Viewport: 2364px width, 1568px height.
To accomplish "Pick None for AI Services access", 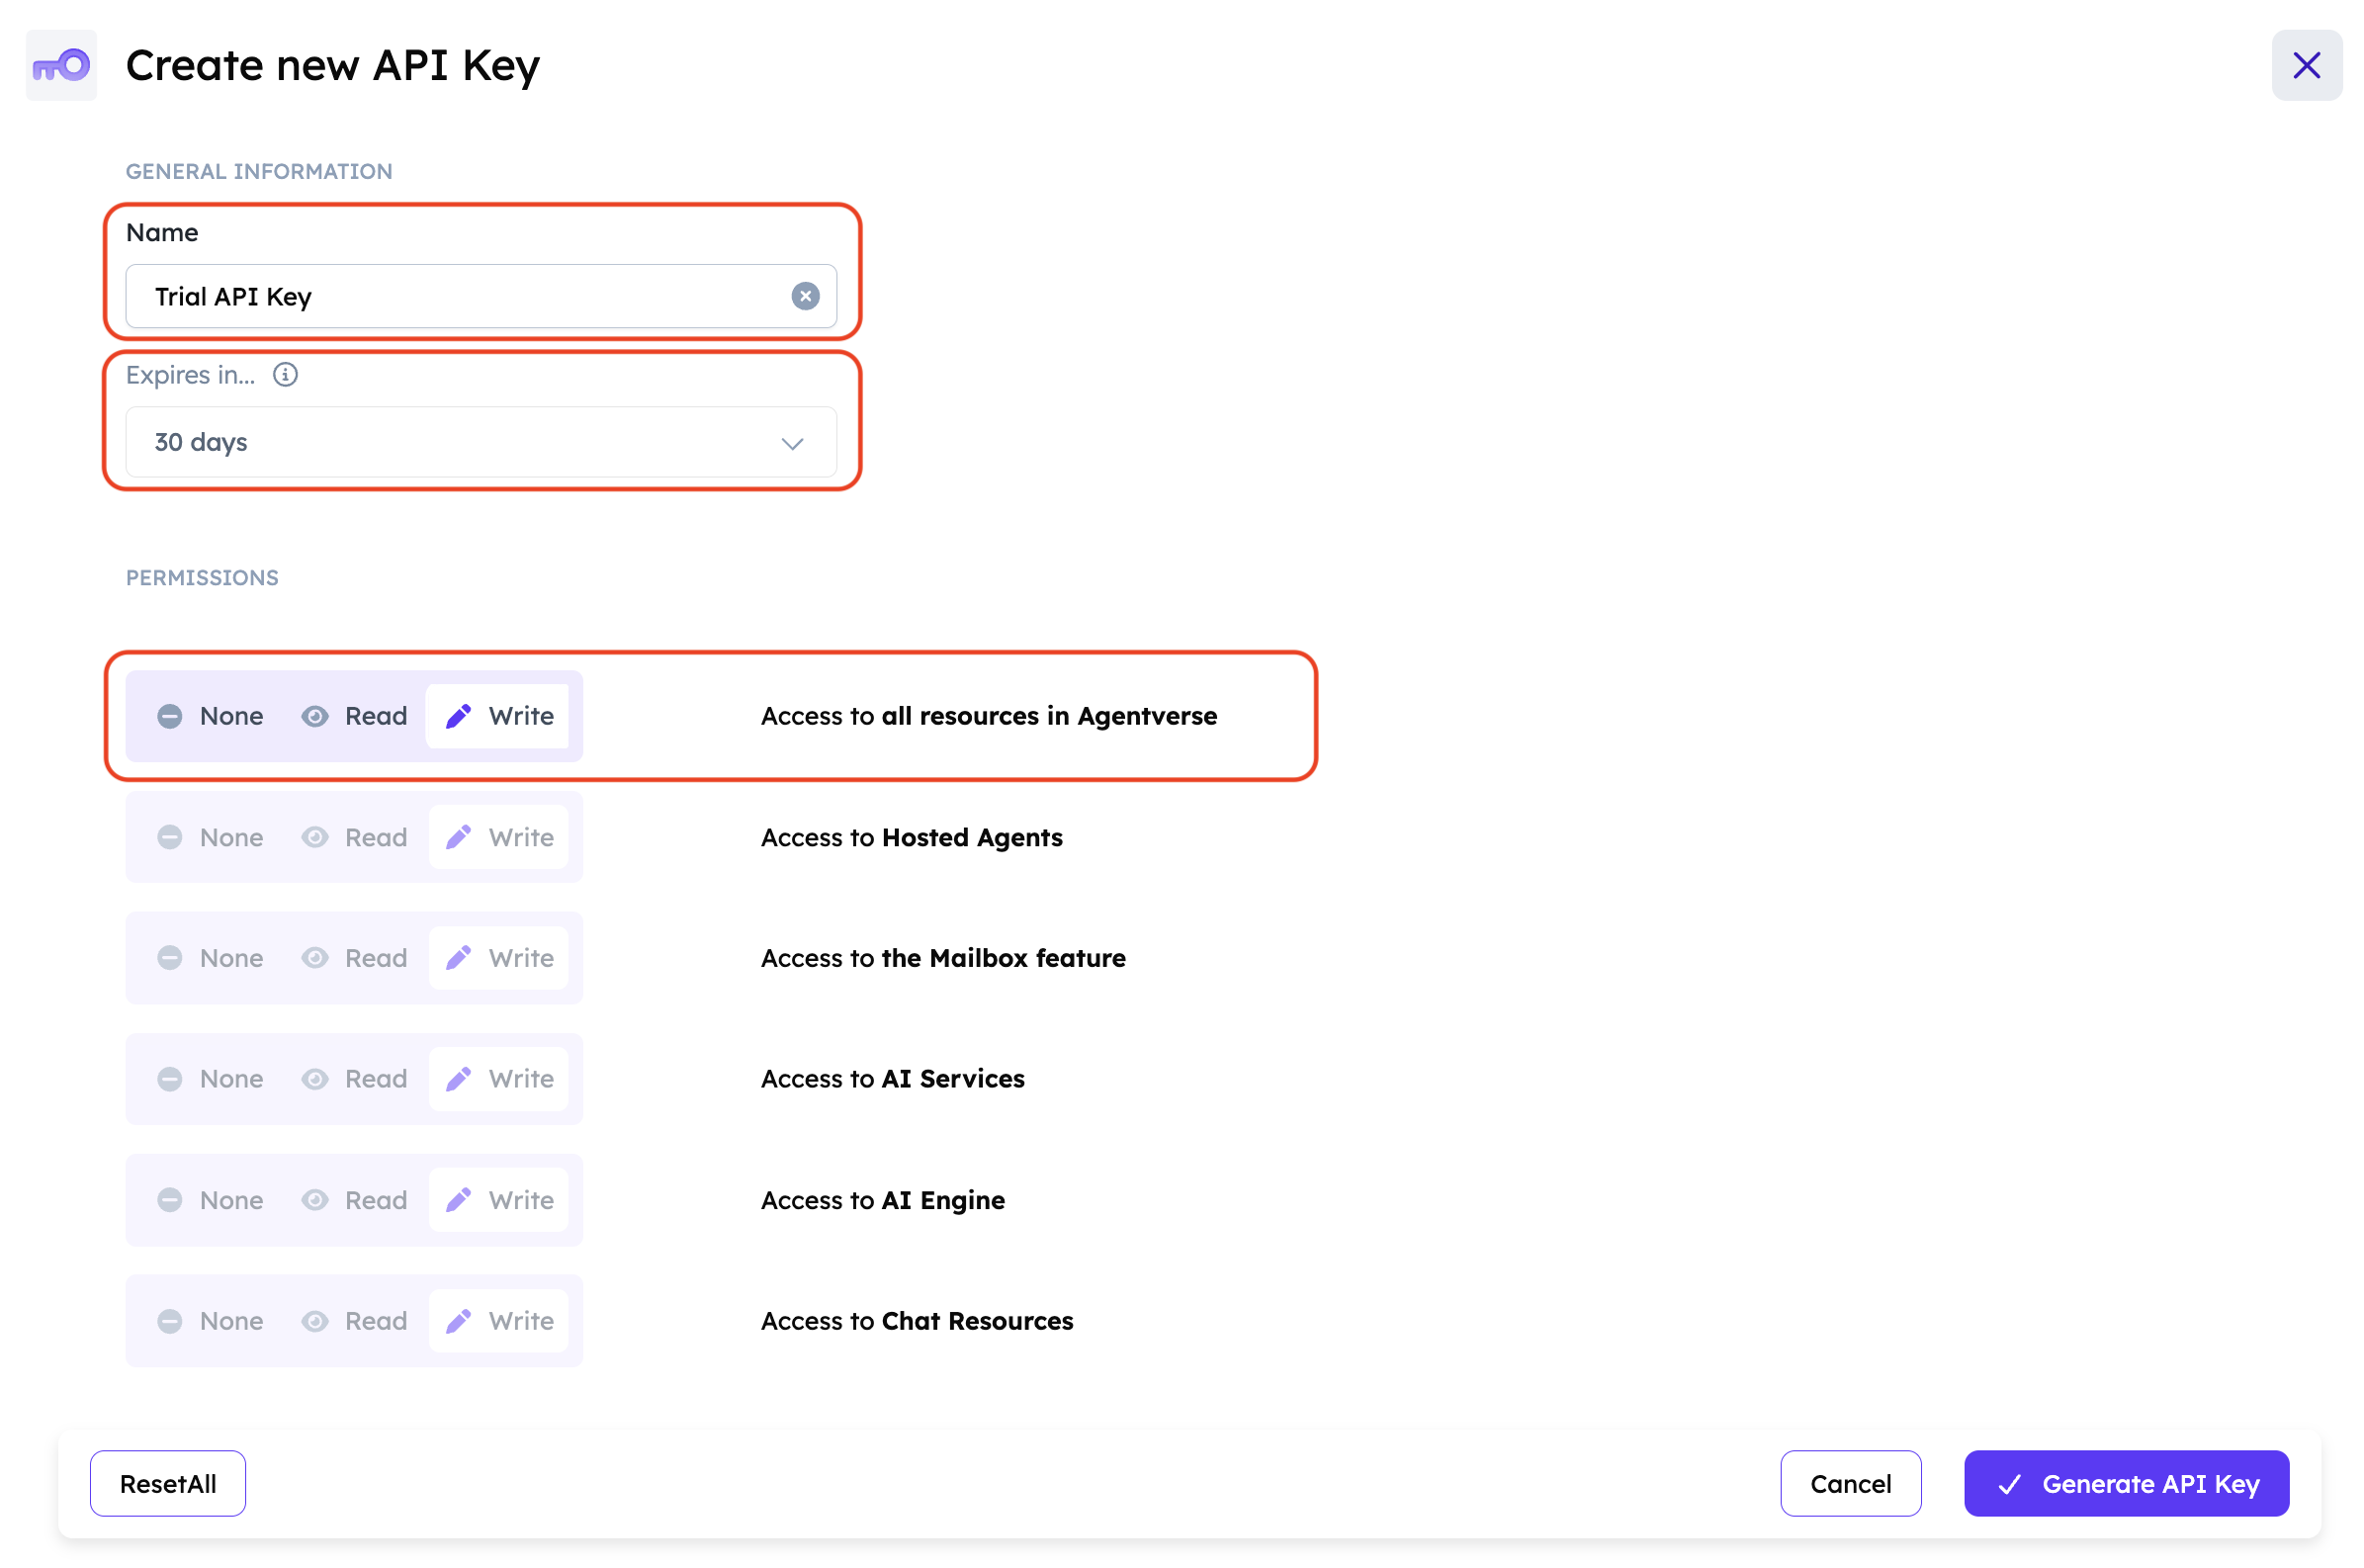I will coord(211,1079).
